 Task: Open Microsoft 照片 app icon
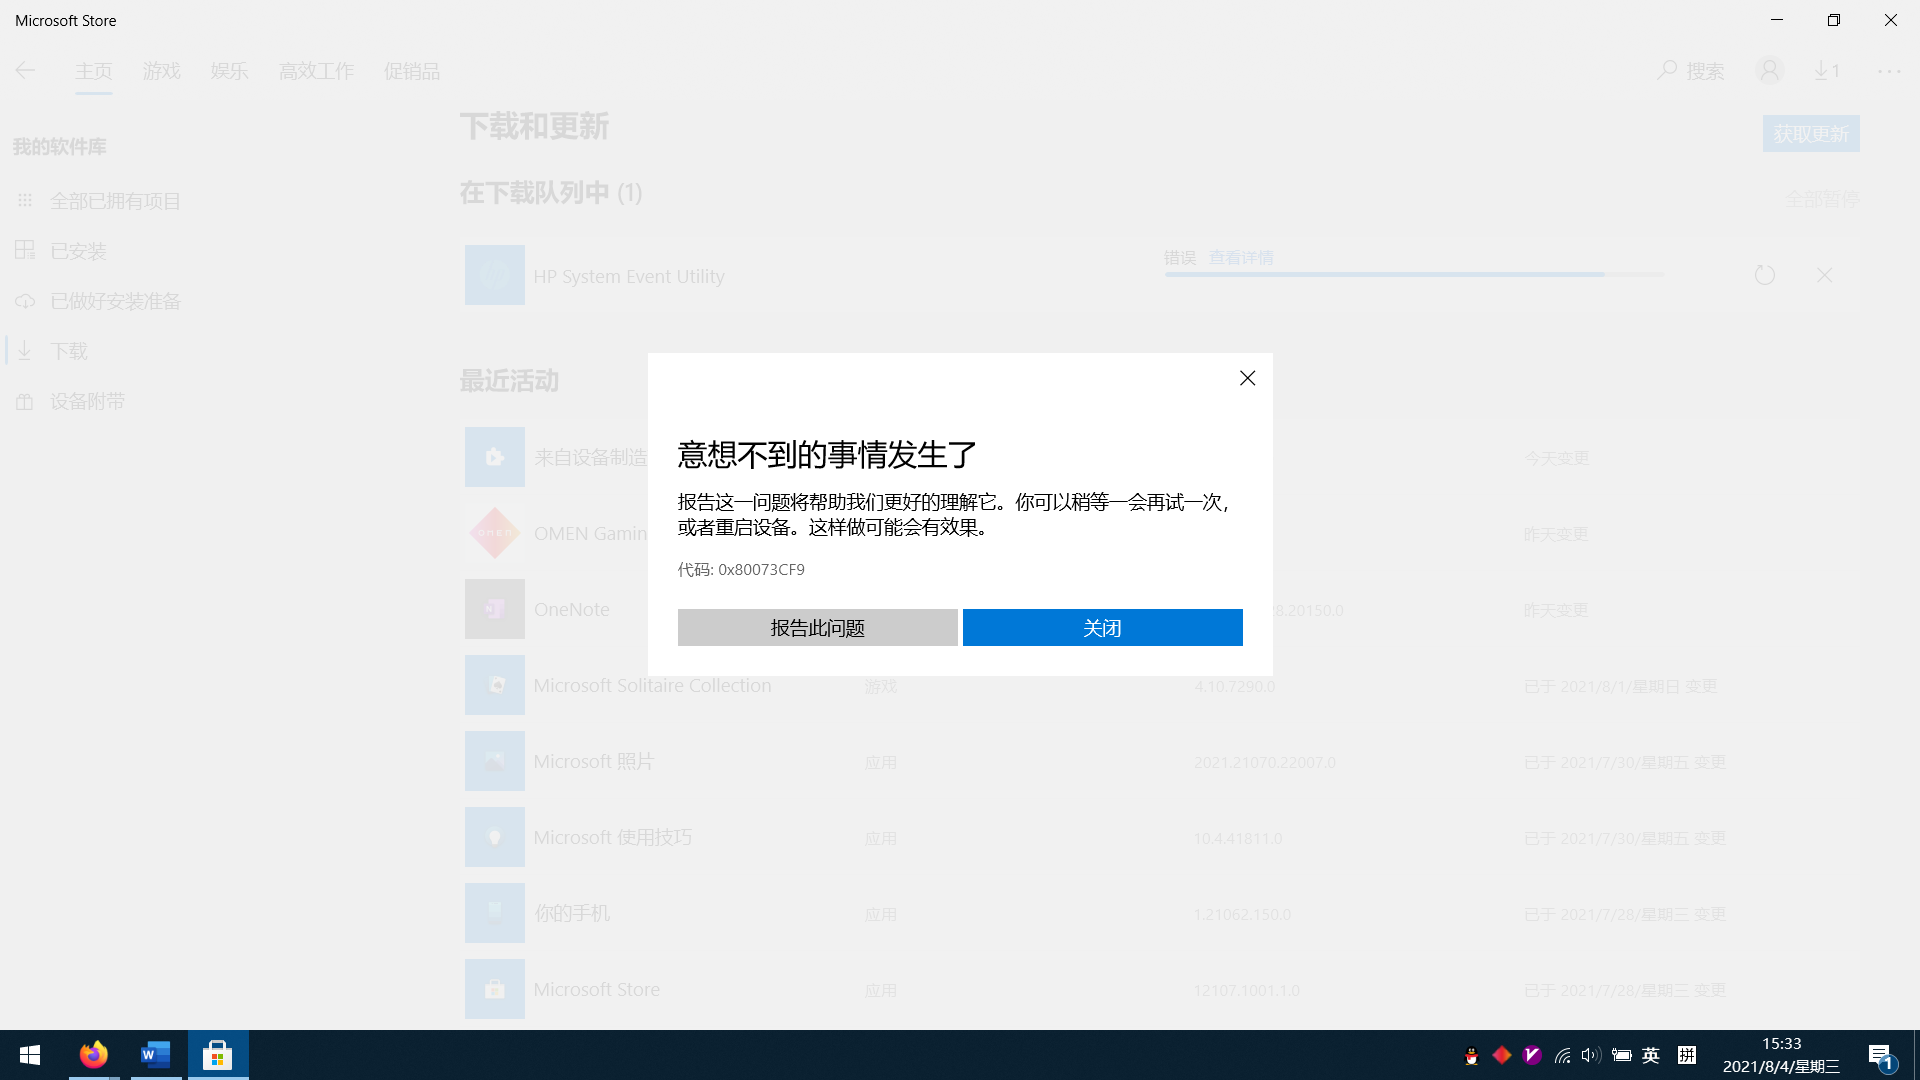[494, 761]
